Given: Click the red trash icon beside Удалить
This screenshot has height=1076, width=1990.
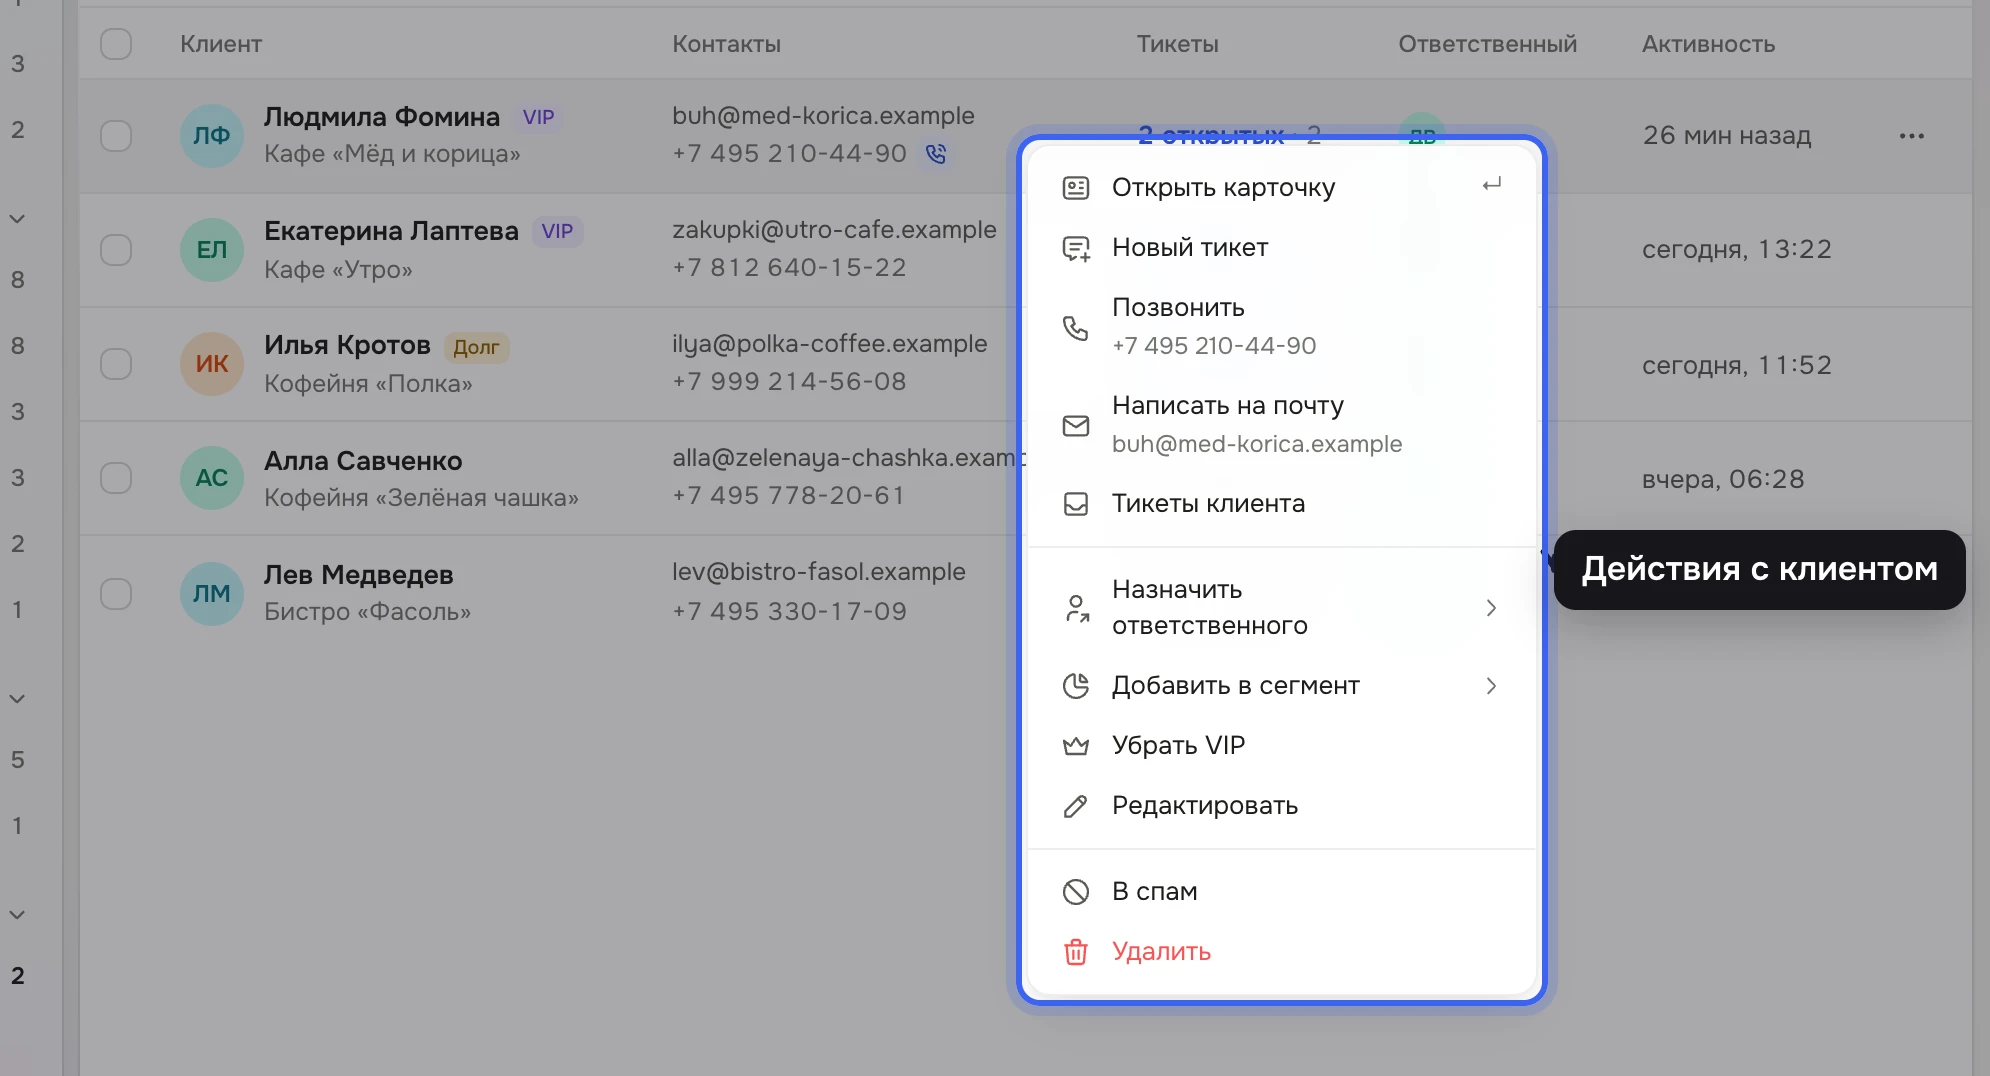Looking at the screenshot, I should coord(1076,952).
